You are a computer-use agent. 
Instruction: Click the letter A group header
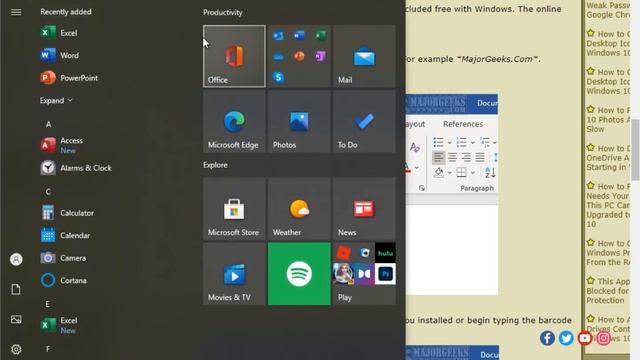[48, 124]
